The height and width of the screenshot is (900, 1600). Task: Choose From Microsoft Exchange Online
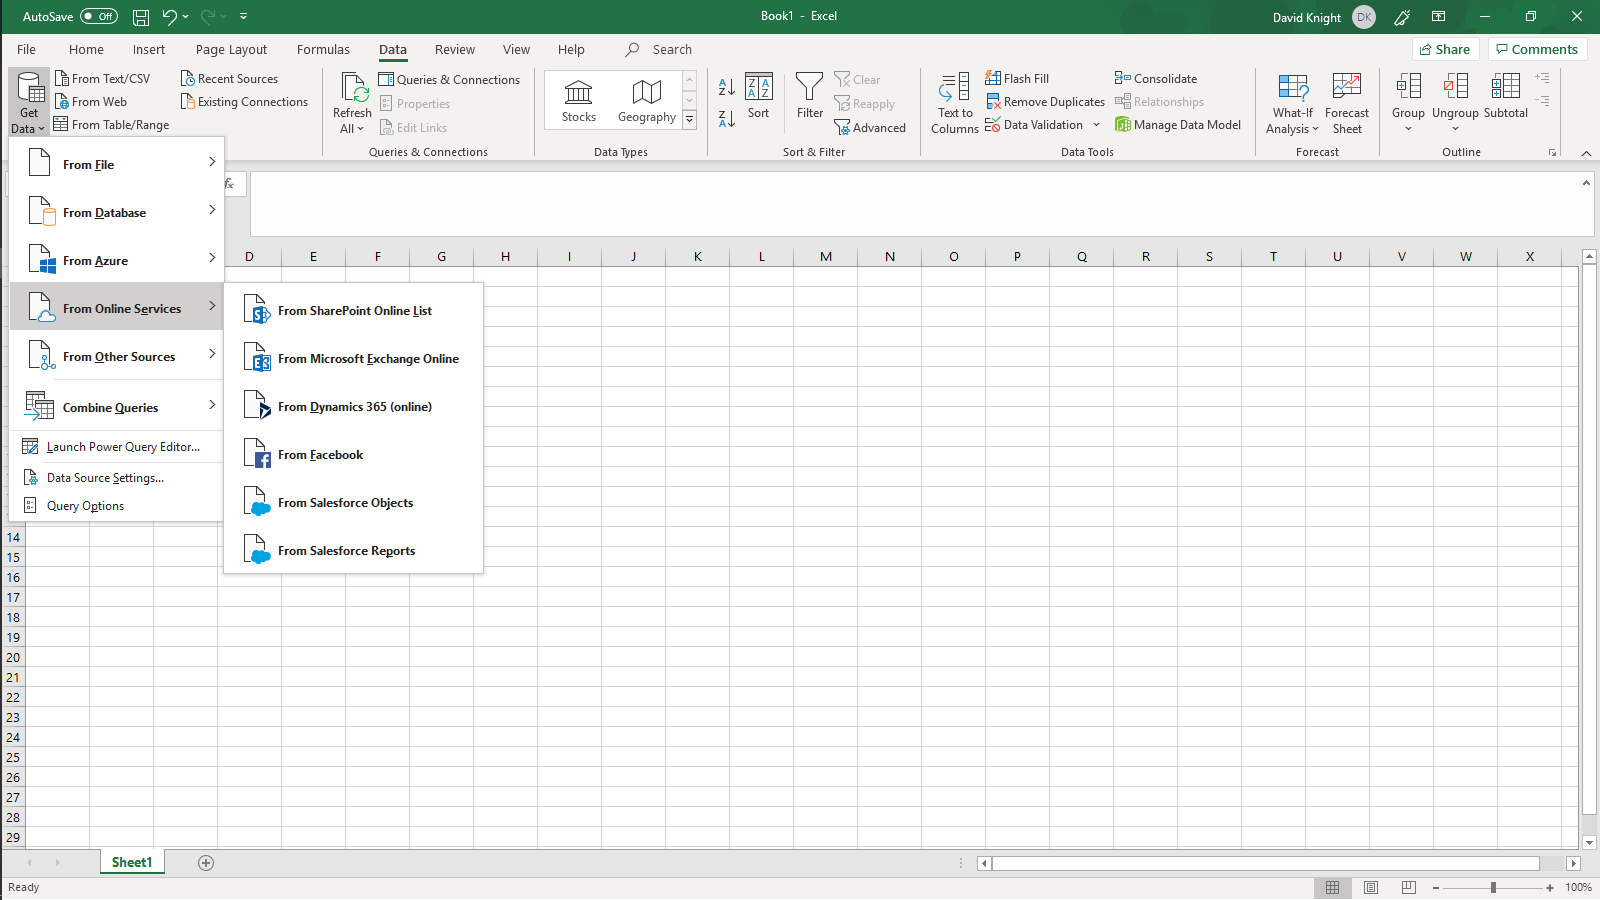tap(354, 358)
